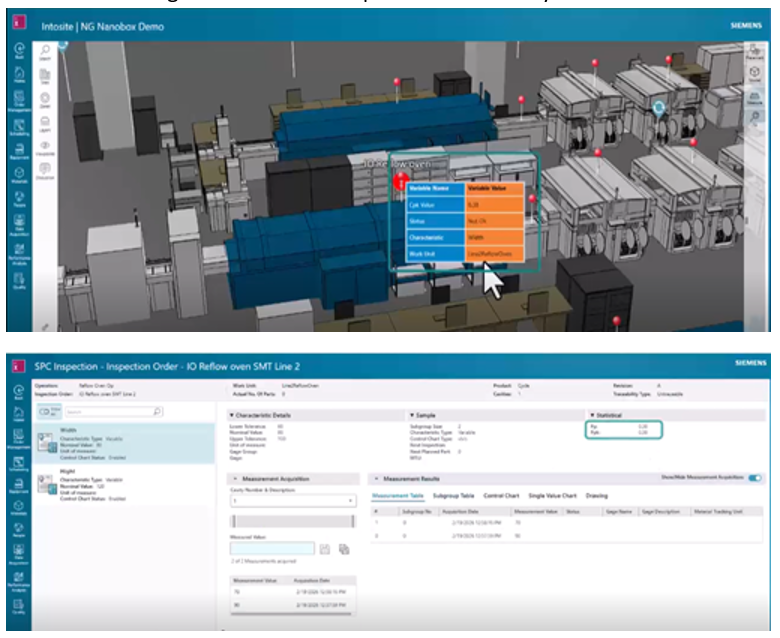Viewport: 780px width, 638px height.
Task: Click the "Characteristic" cell in the overlay table
Action: pos(436,238)
